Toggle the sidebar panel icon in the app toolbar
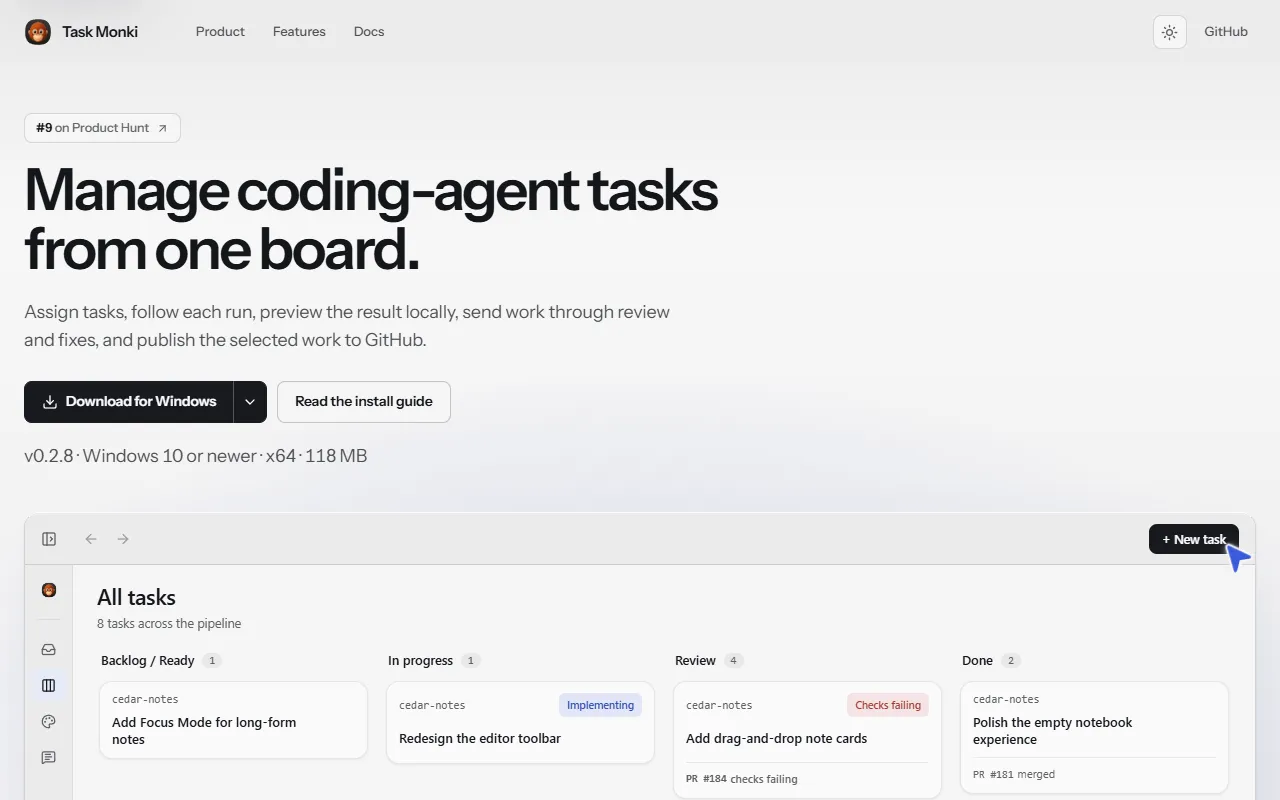 (49, 539)
